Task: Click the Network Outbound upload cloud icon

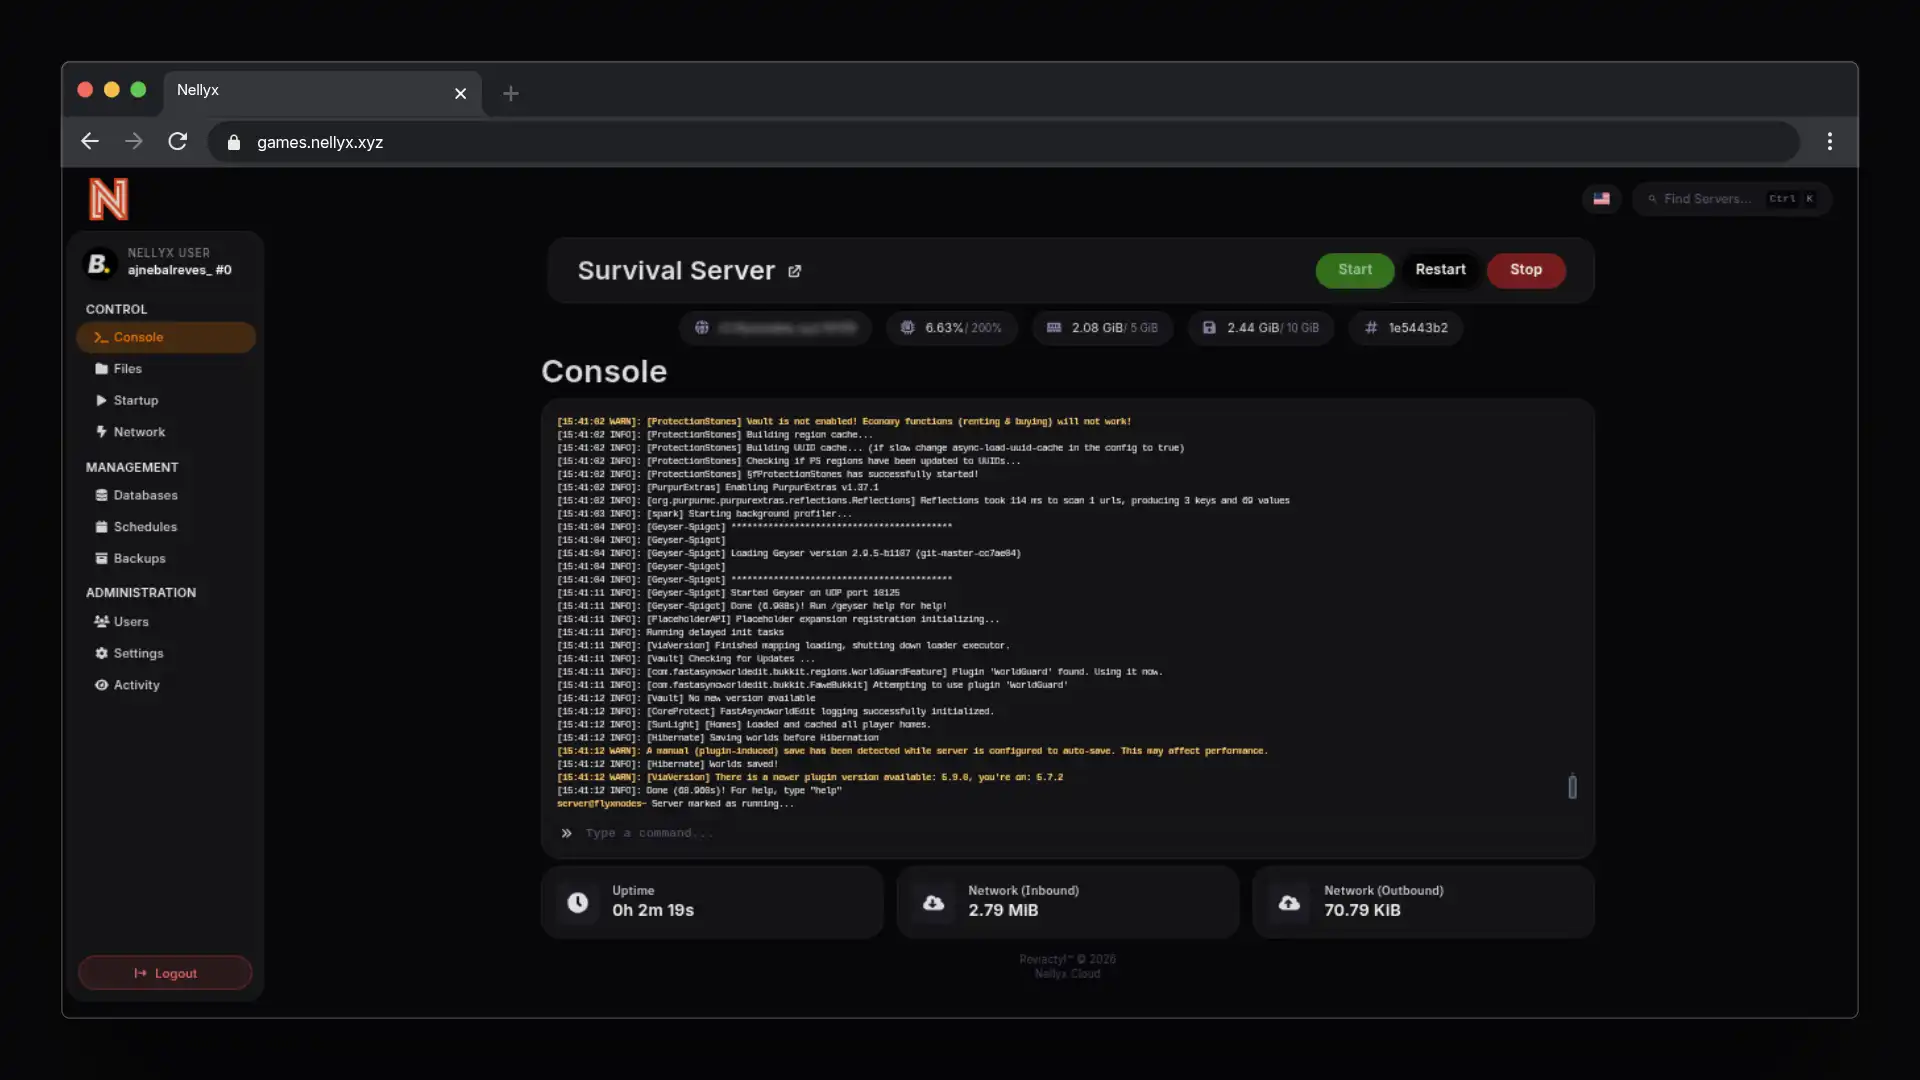Action: point(1289,903)
